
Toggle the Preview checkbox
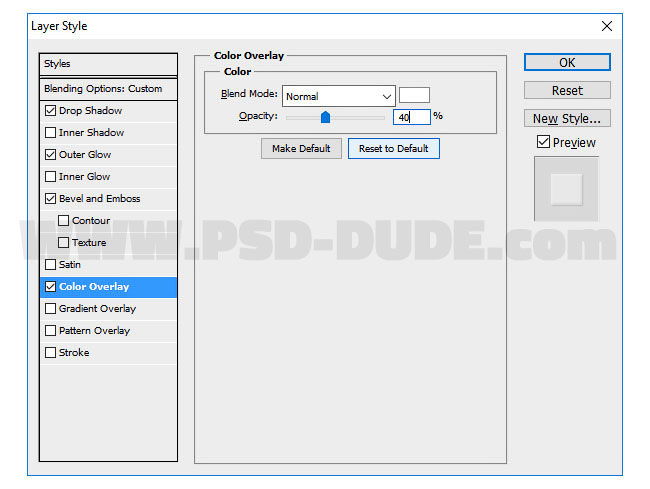(543, 142)
